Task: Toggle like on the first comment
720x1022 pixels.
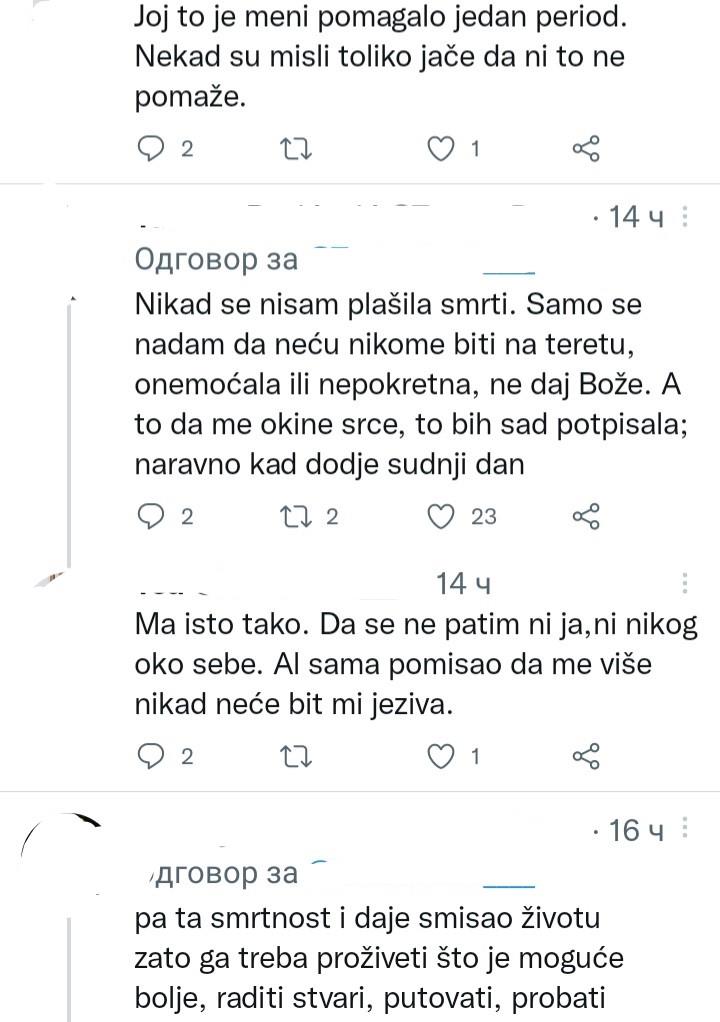Action: click(x=440, y=148)
